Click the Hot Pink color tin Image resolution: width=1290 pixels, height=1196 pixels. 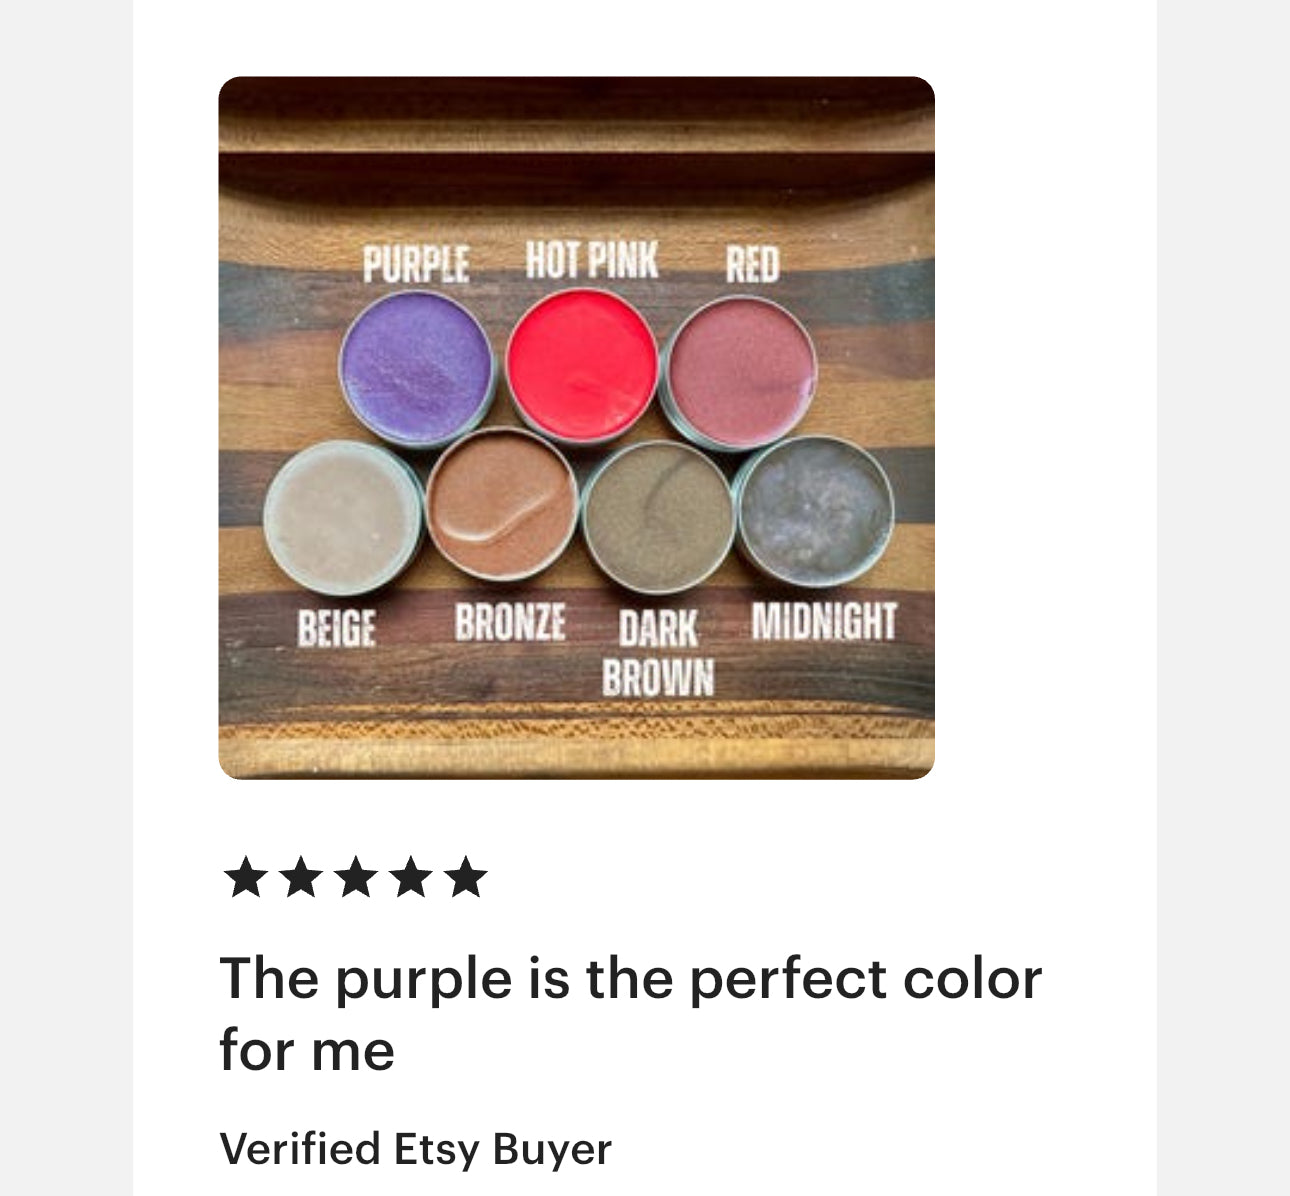[582, 365]
